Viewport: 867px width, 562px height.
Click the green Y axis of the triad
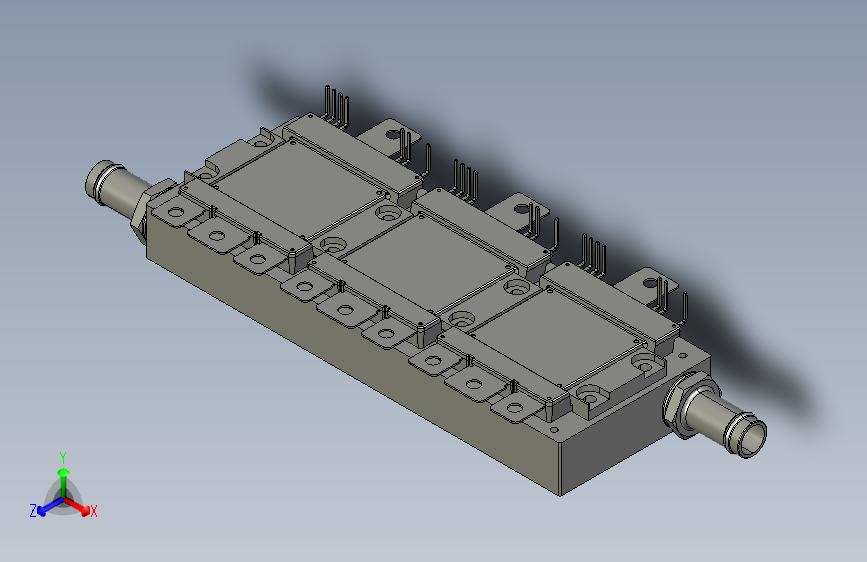64,482
